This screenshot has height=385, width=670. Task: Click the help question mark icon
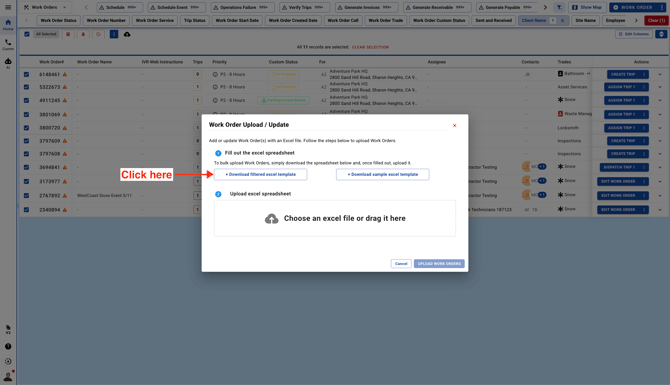(8, 347)
